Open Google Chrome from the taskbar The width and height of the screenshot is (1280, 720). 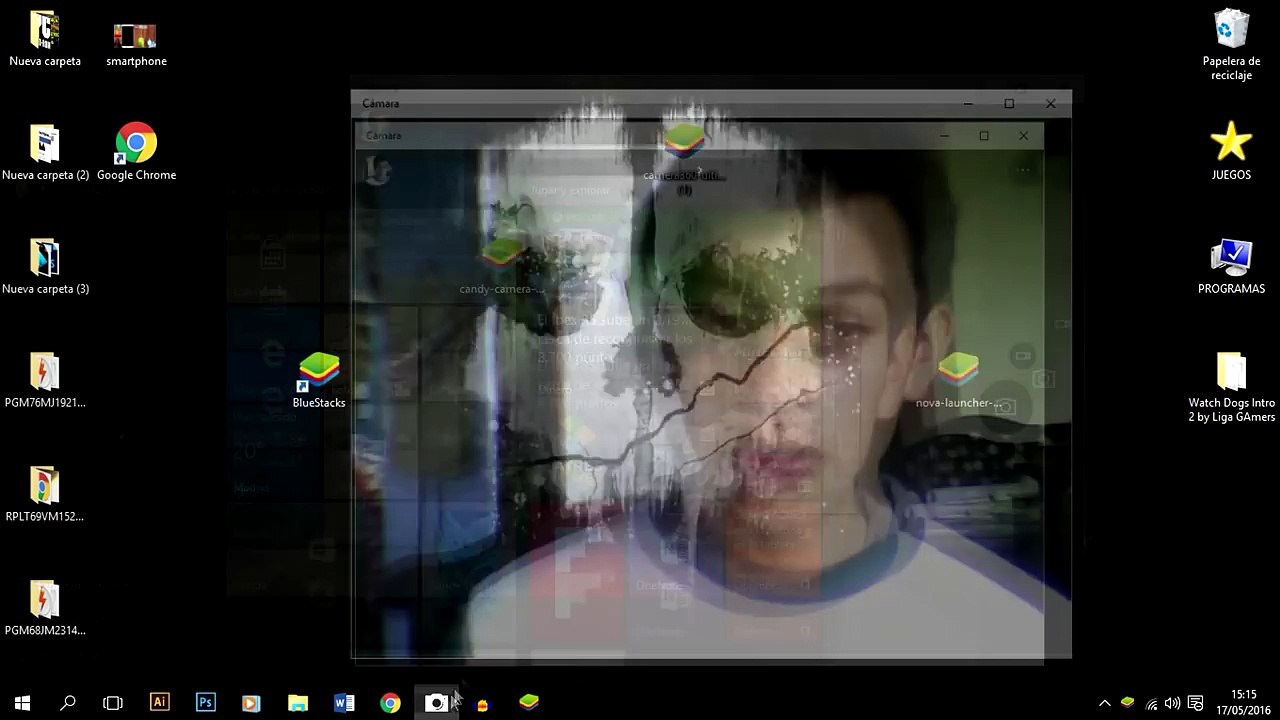(390, 703)
